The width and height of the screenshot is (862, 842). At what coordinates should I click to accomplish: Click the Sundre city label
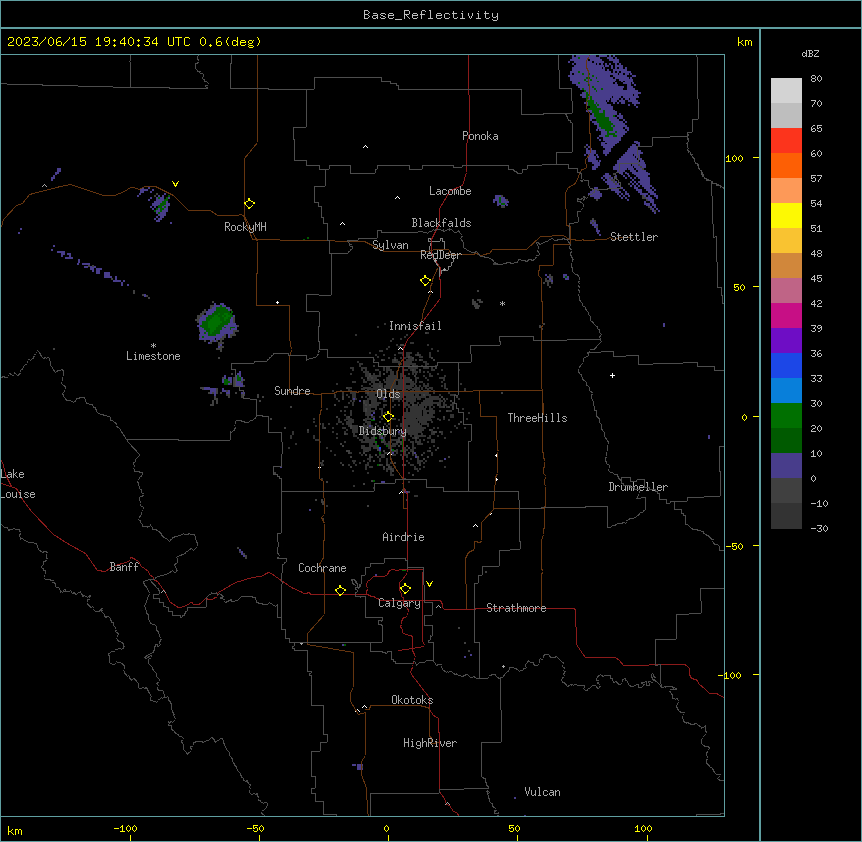click(292, 391)
